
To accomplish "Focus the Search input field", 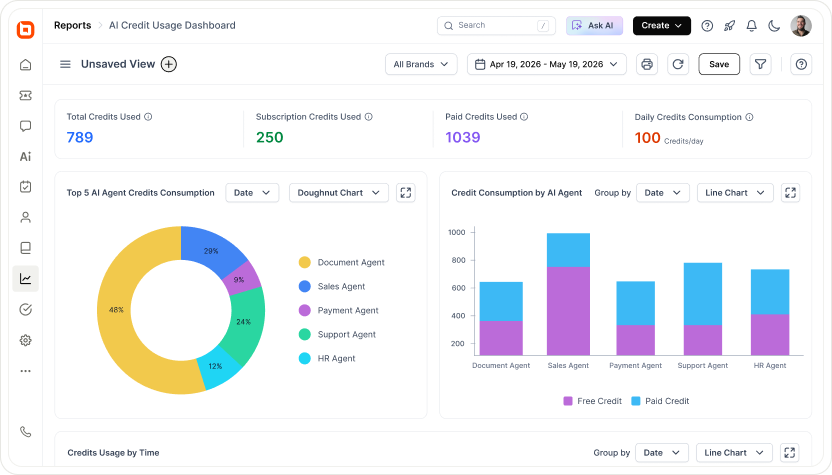I will pyautogui.click(x=496, y=25).
